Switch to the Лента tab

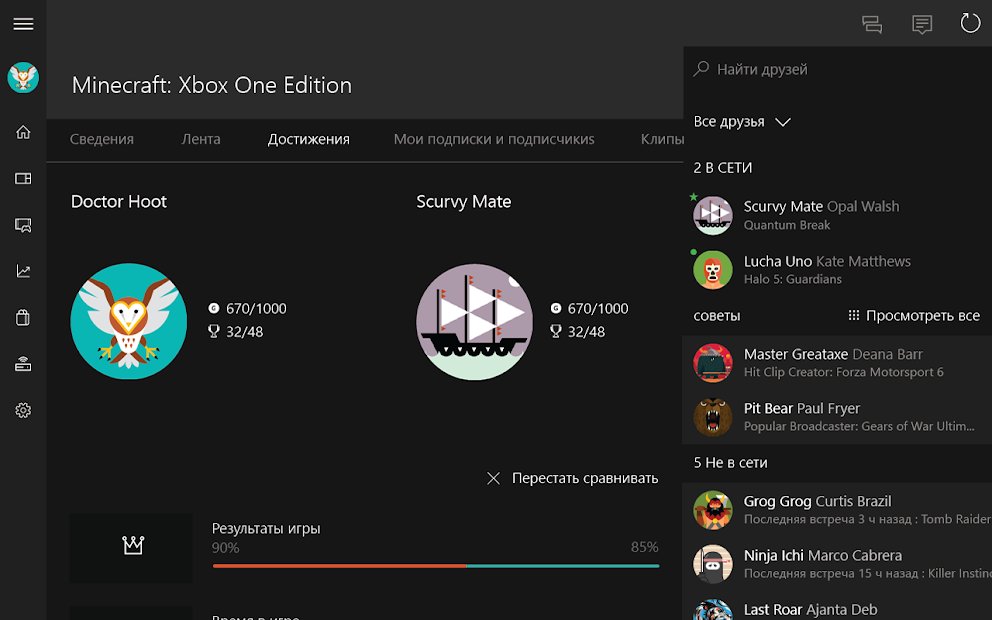point(200,139)
